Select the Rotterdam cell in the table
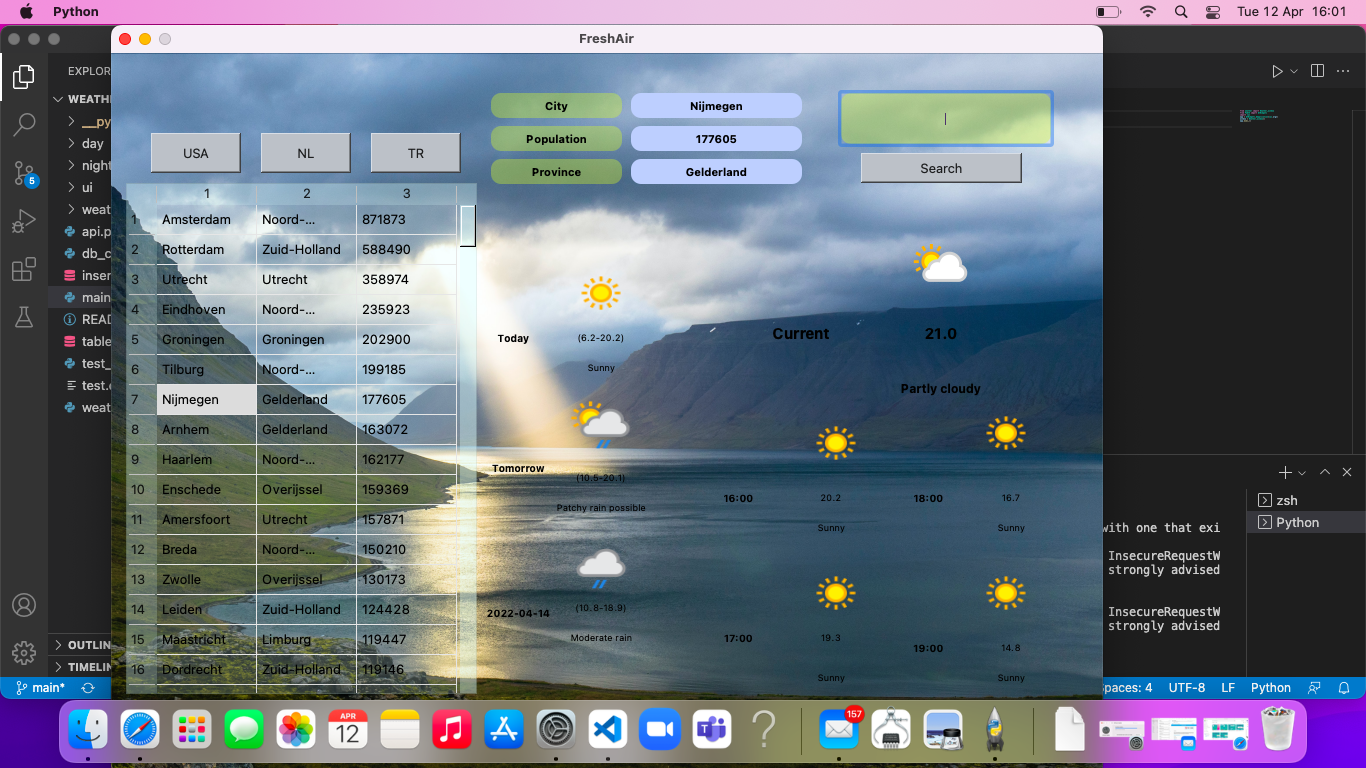Screen dimensions: 1366x768 click(206, 250)
